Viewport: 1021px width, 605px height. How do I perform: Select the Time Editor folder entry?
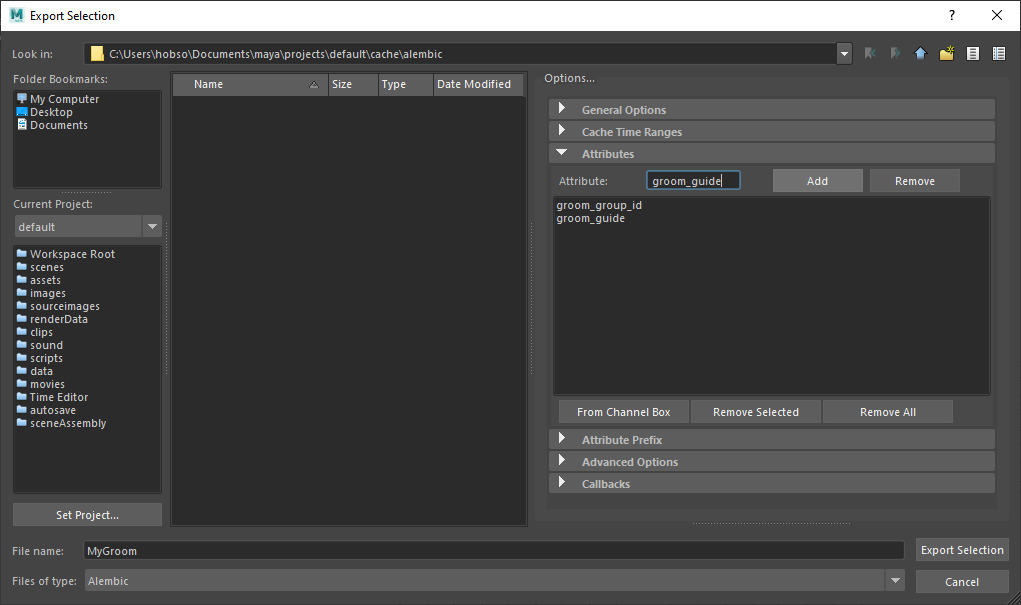pyautogui.click(x=63, y=397)
